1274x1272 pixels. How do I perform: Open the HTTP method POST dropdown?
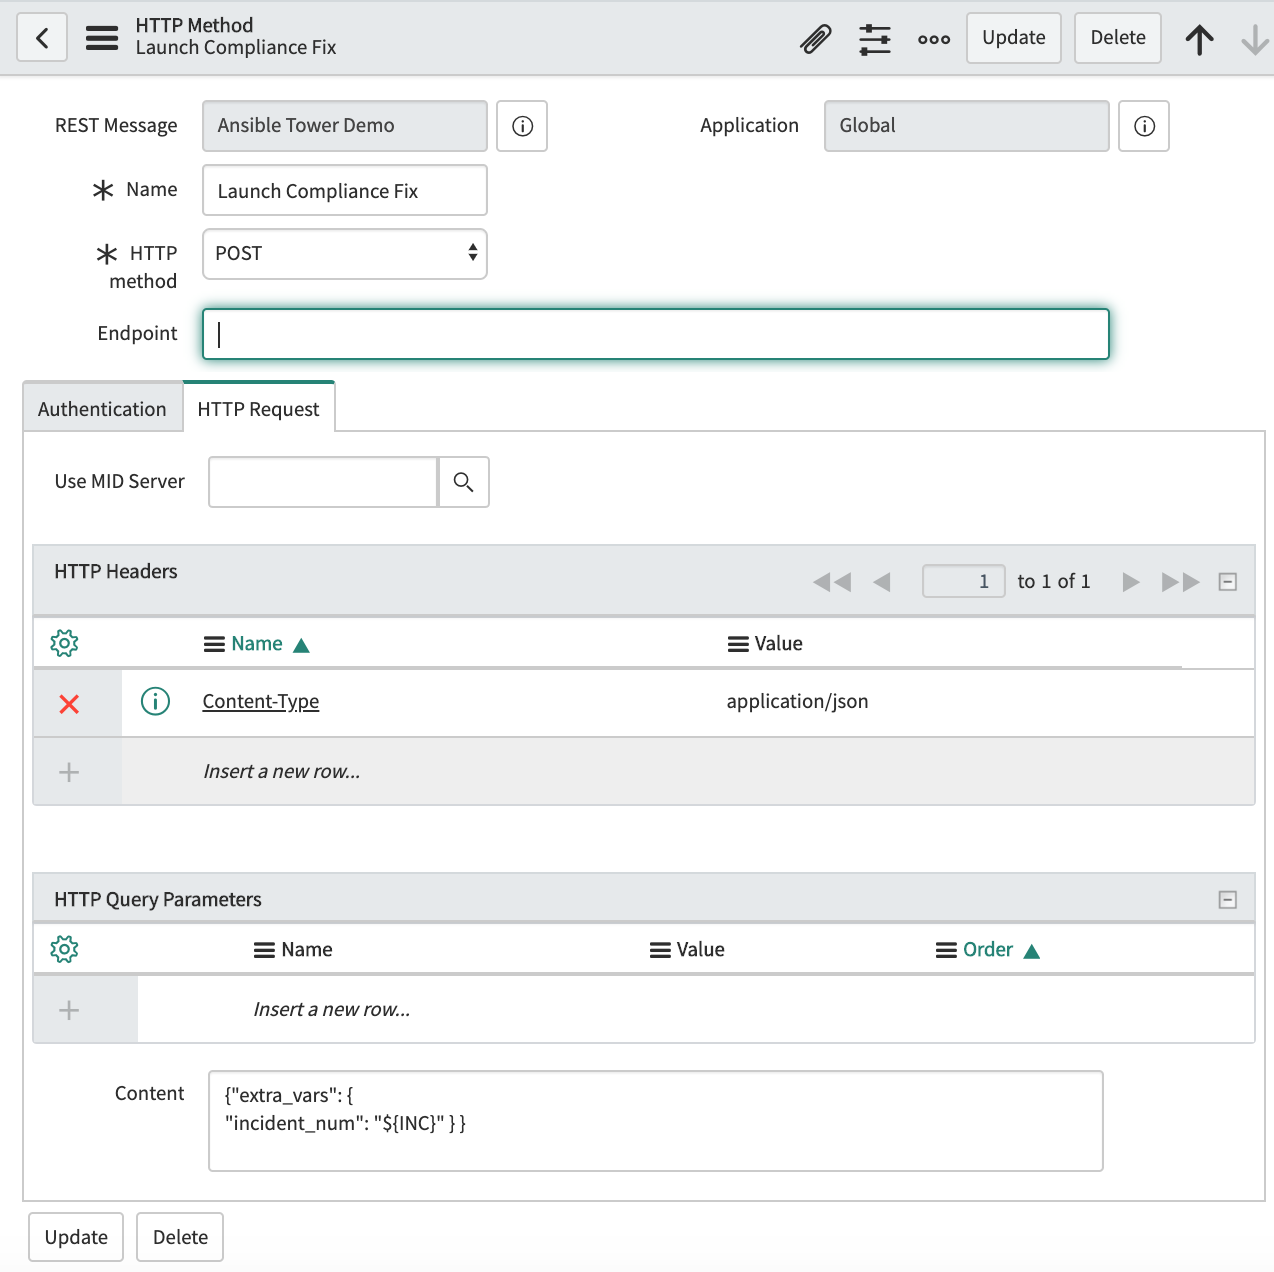pos(344,254)
